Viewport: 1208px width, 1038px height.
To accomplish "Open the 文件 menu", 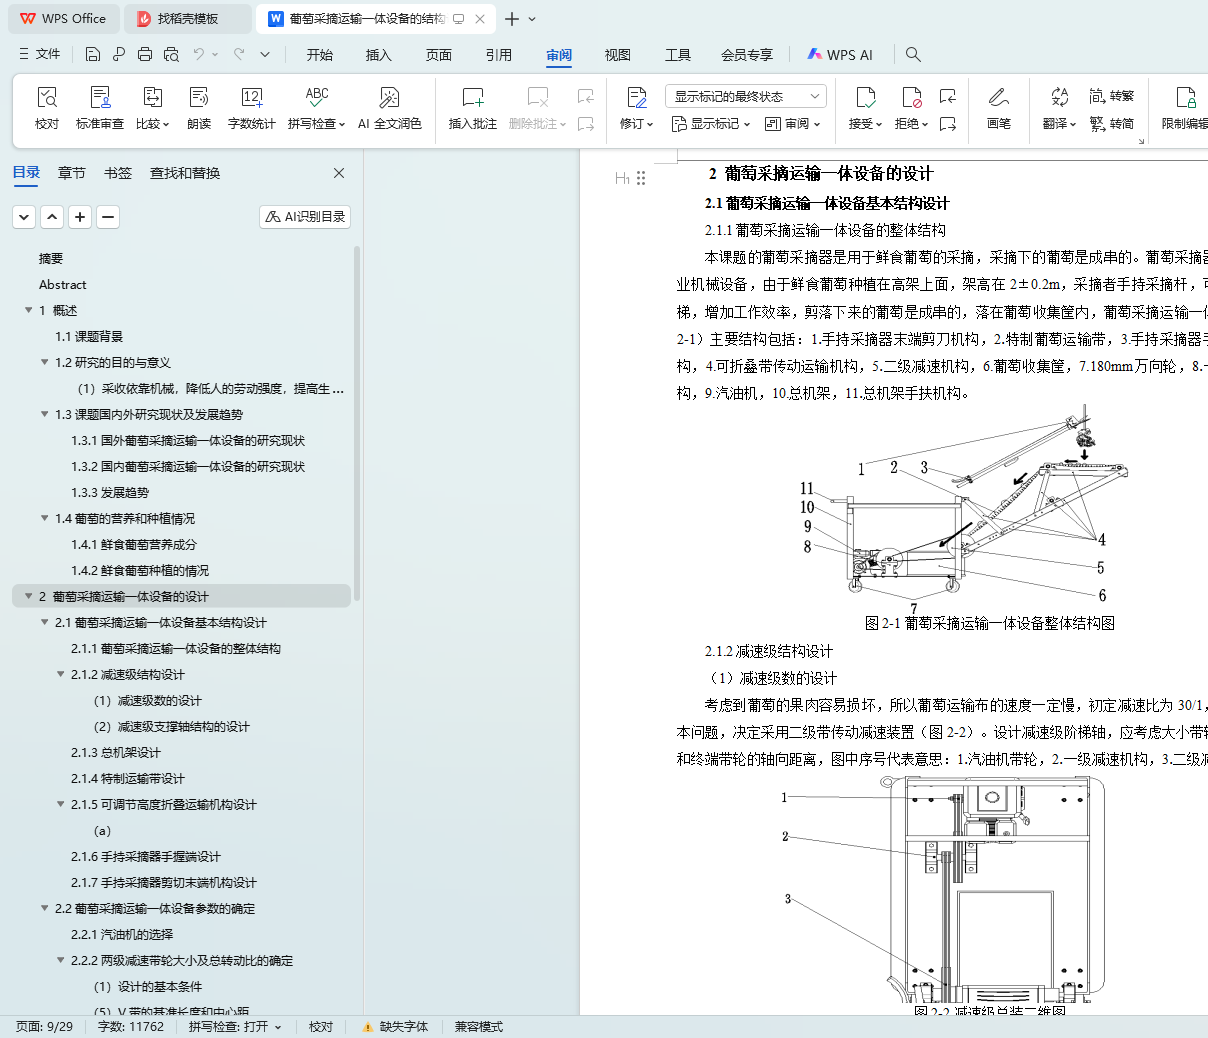I will 40,54.
